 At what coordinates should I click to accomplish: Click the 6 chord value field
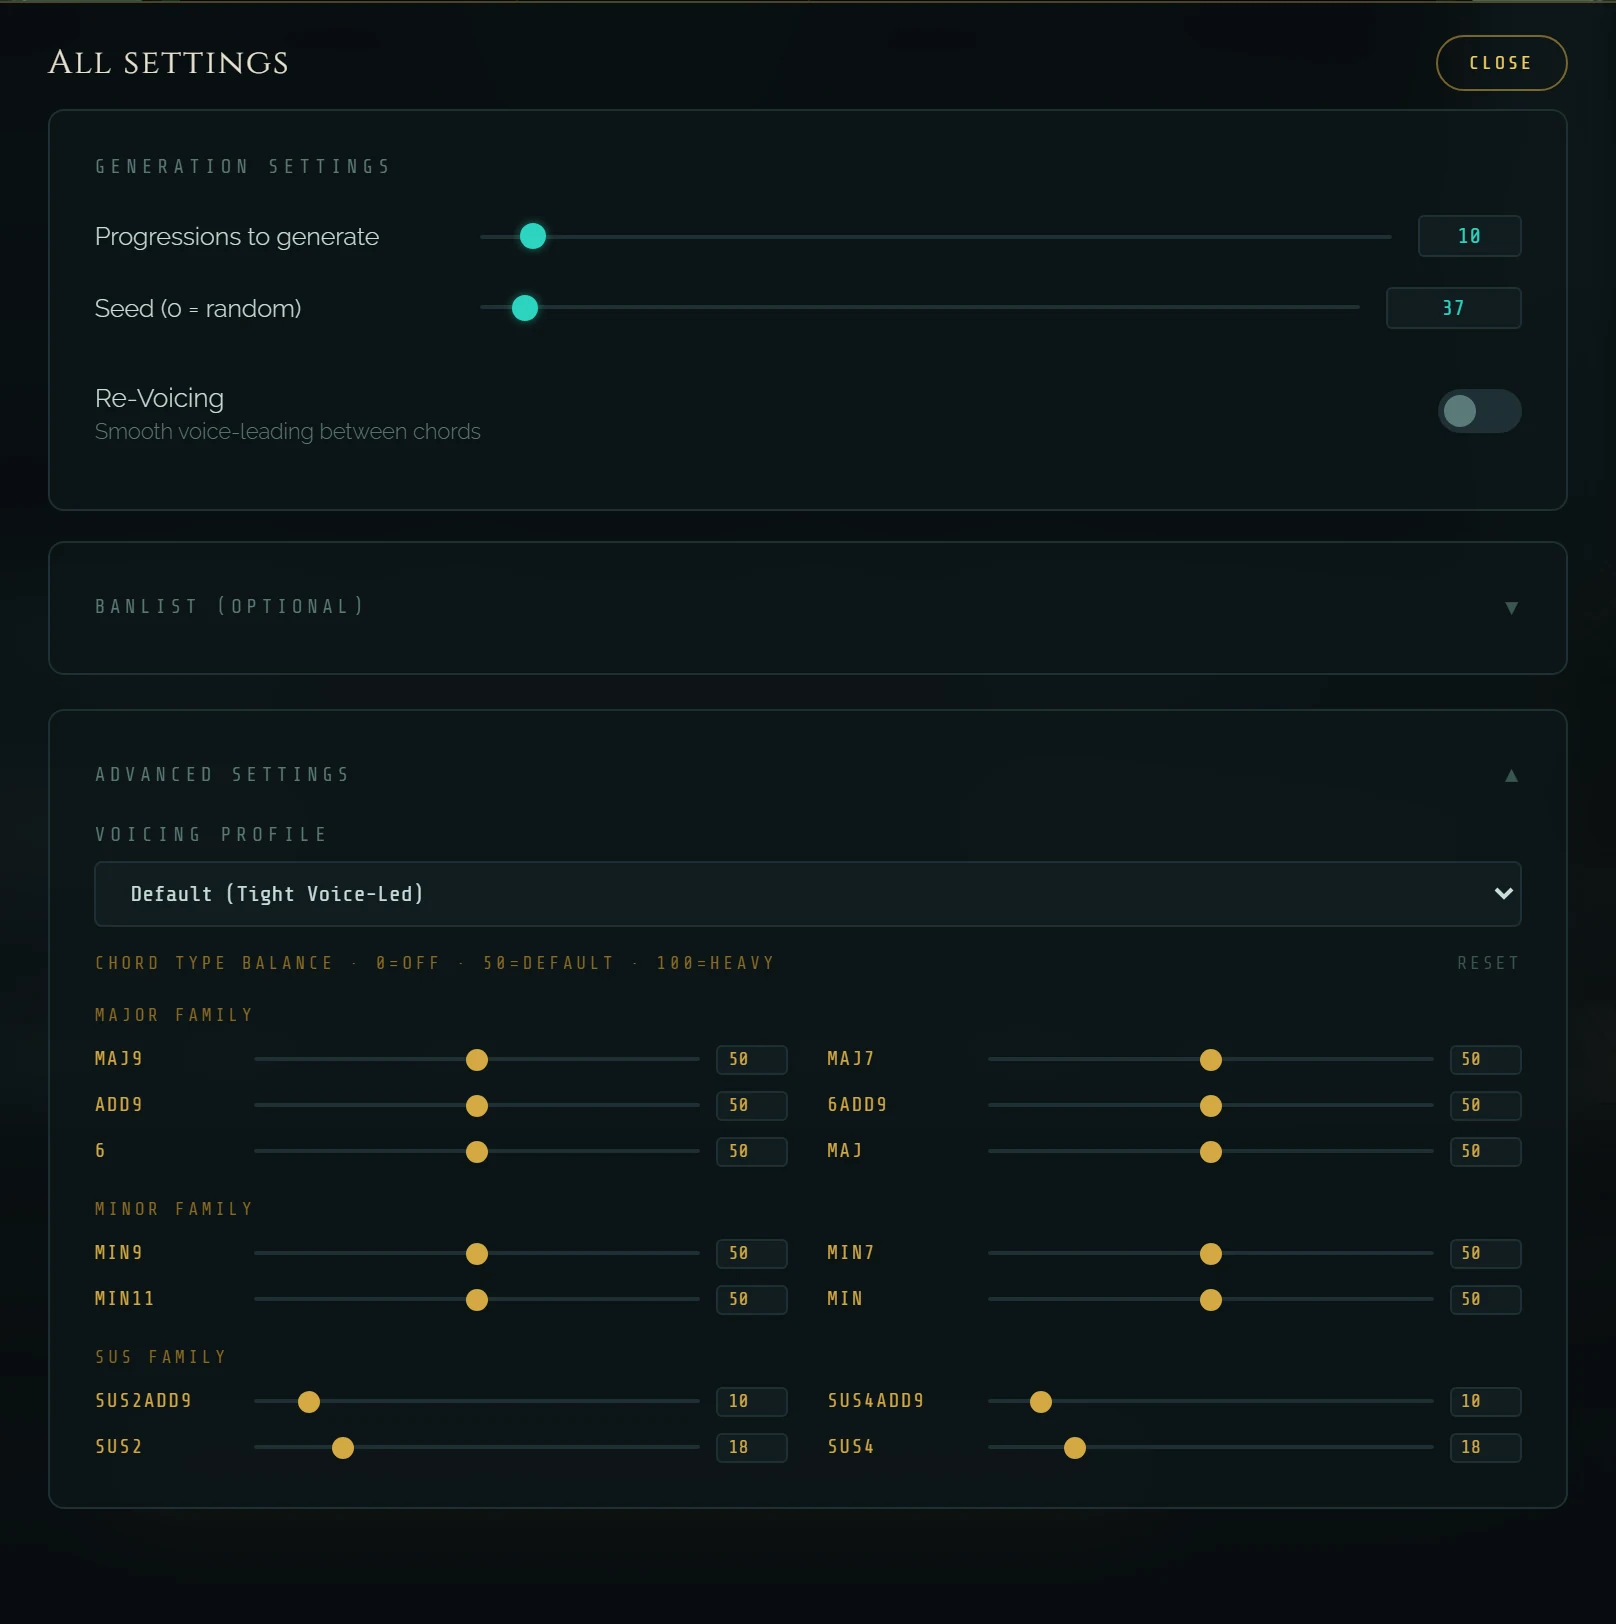[x=752, y=1152]
